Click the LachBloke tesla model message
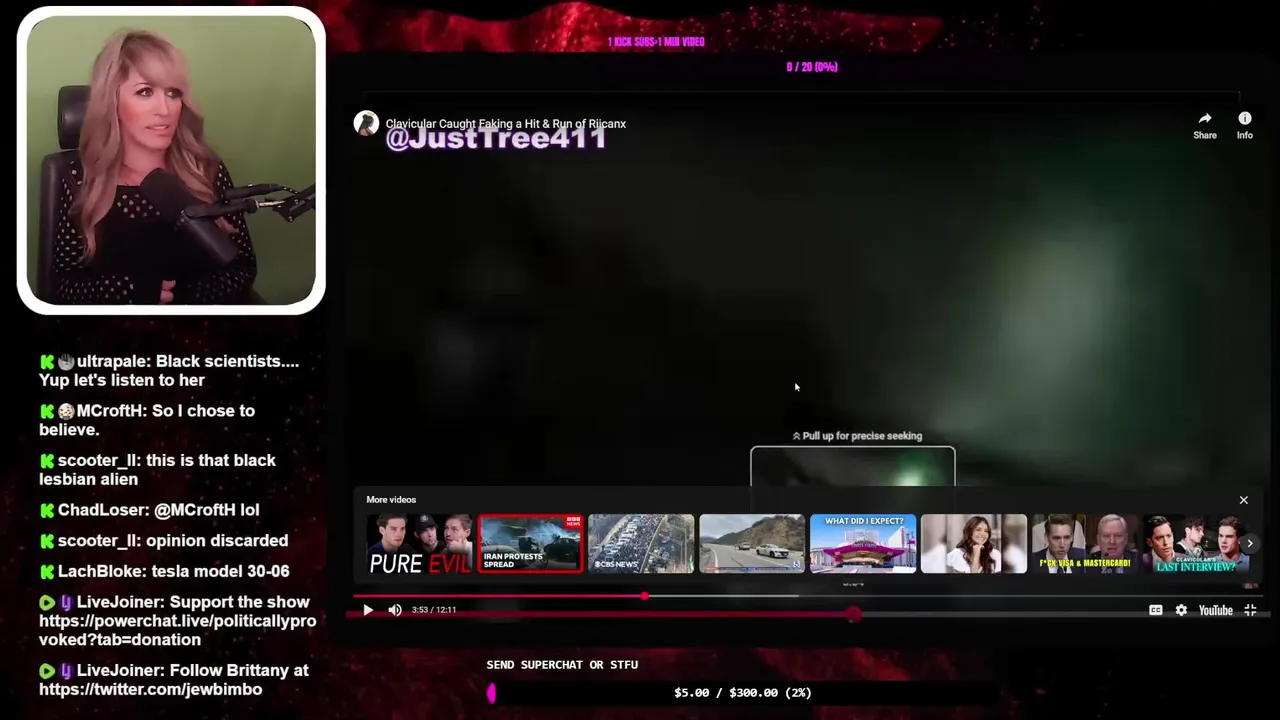Viewport: 1280px width, 720px height. click(x=165, y=571)
